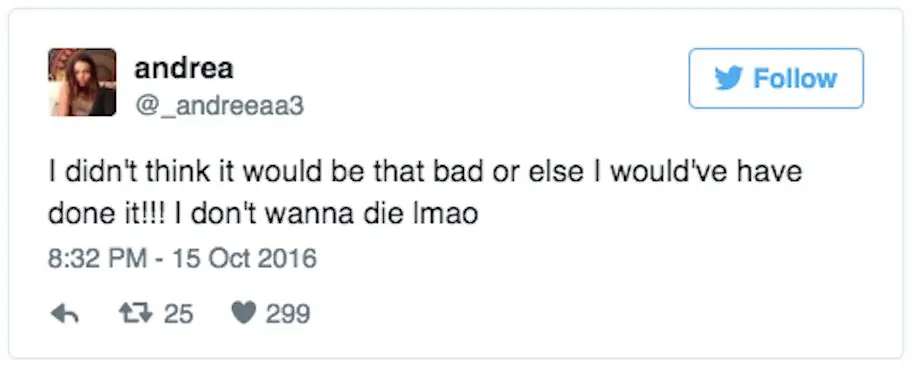View the 25 retweets count
Image resolution: width=914 pixels, height=369 pixels.
[x=178, y=315]
